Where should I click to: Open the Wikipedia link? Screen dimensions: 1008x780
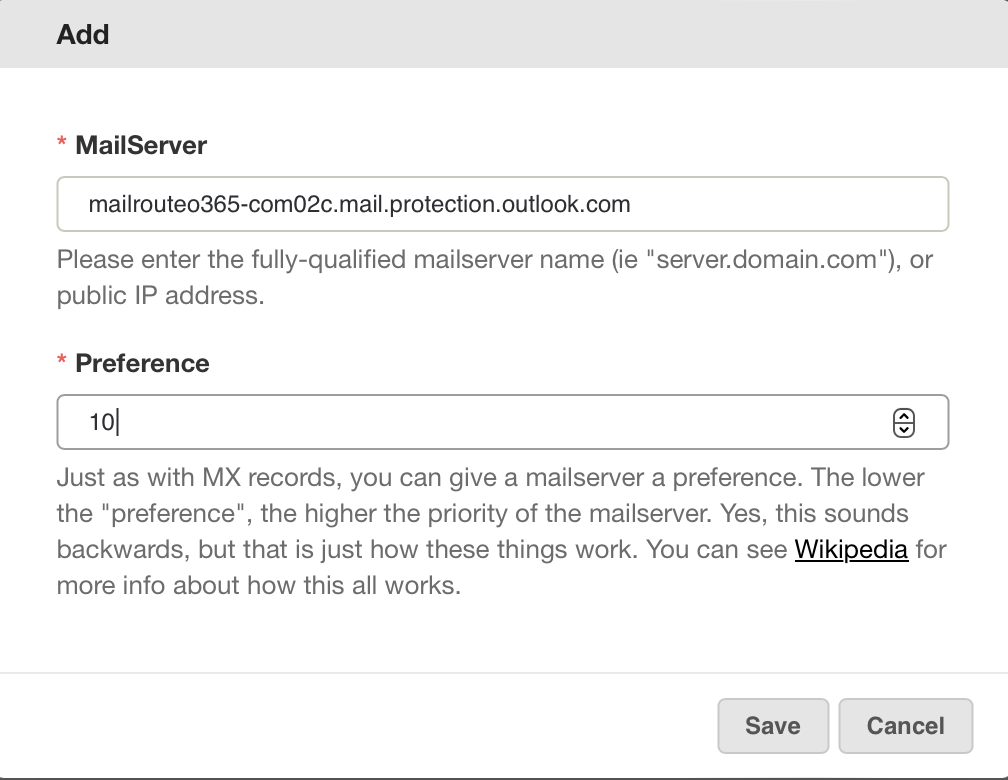pos(851,549)
